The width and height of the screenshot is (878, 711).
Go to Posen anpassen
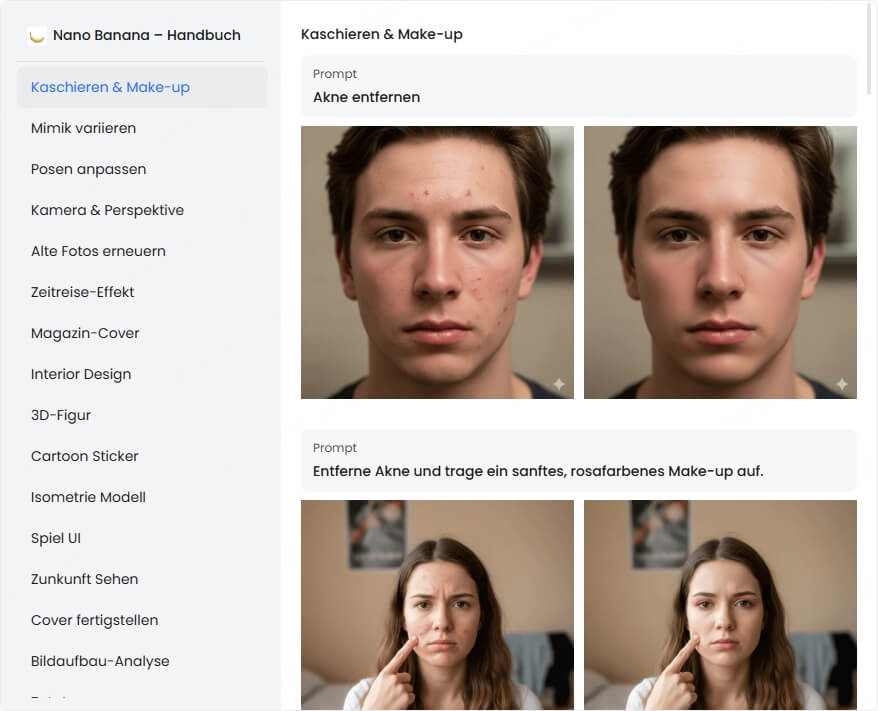[88, 169]
